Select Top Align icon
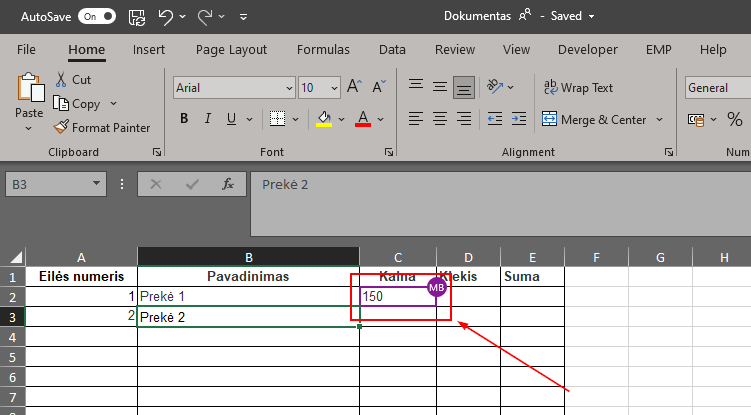751x415 pixels. (x=416, y=86)
